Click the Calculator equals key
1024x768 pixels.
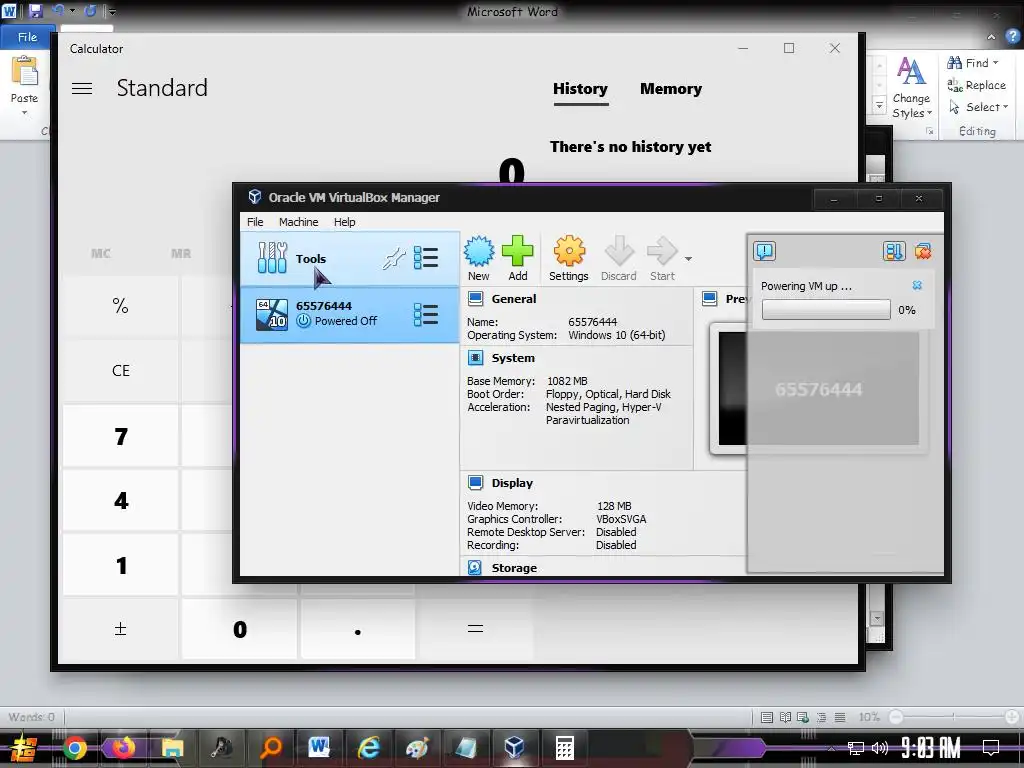click(x=475, y=630)
